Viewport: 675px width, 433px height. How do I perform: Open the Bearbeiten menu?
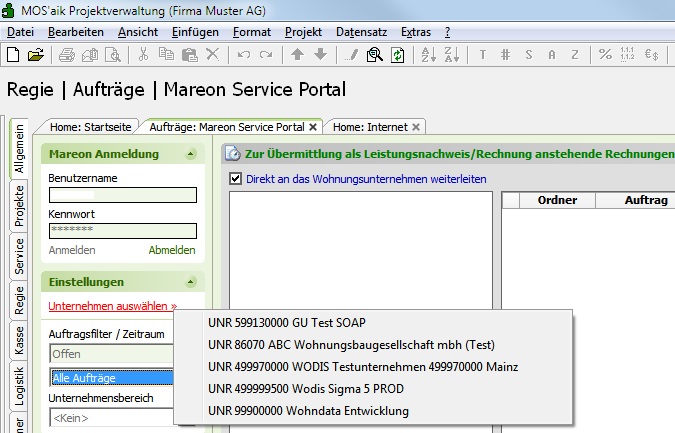coord(76,32)
